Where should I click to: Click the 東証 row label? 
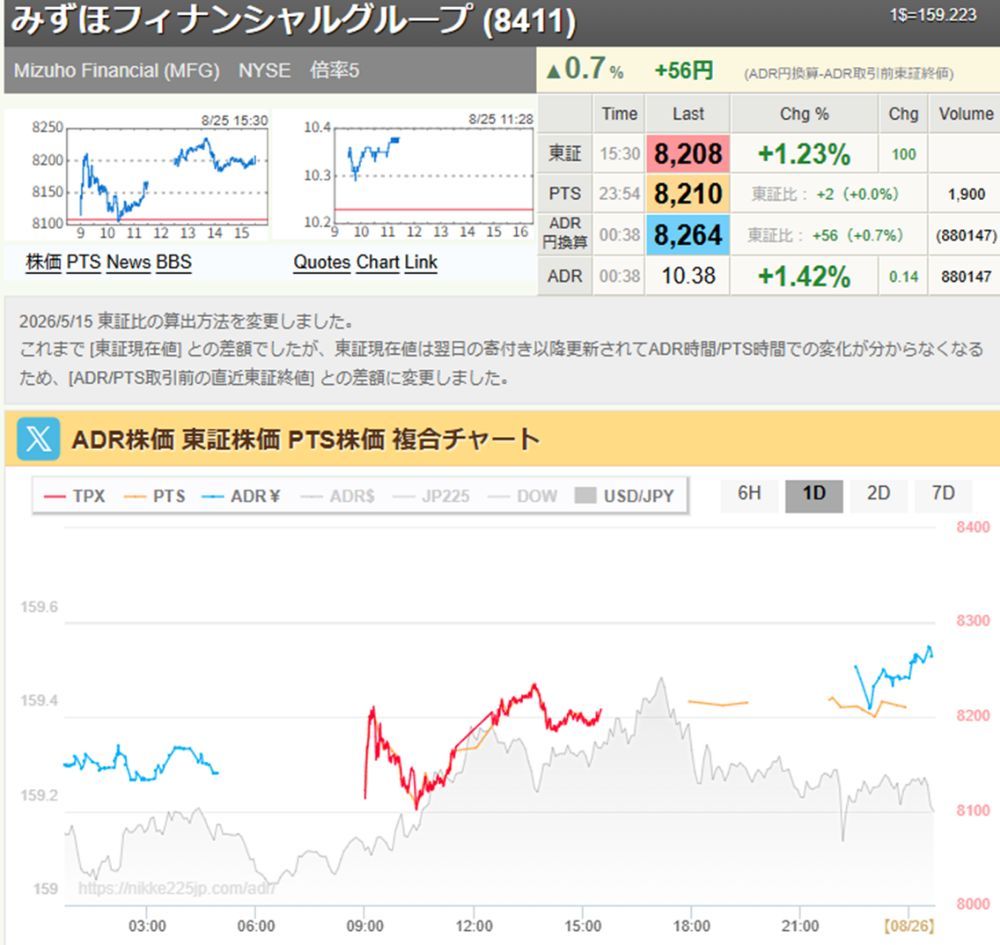565,154
